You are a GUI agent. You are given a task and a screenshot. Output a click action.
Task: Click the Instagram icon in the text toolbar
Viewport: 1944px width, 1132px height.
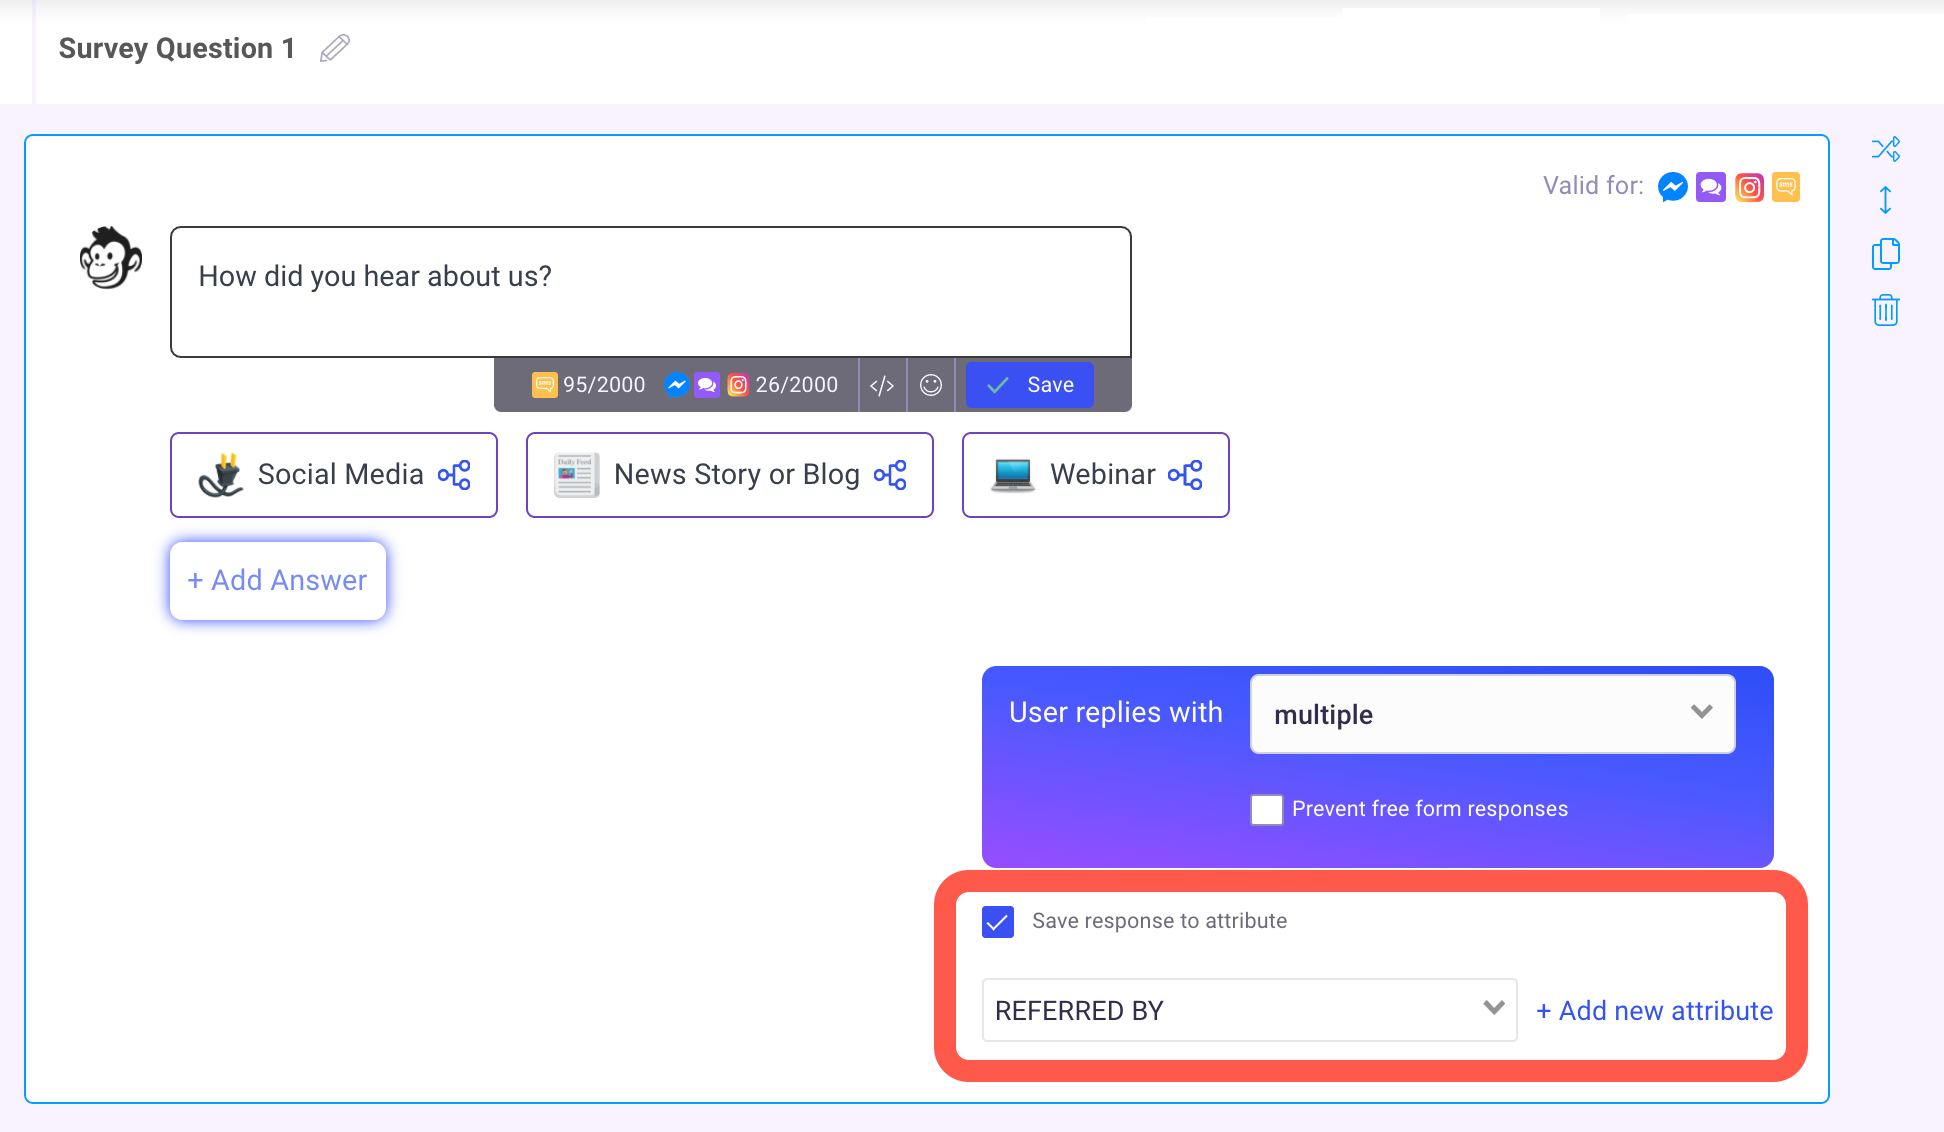coord(738,385)
